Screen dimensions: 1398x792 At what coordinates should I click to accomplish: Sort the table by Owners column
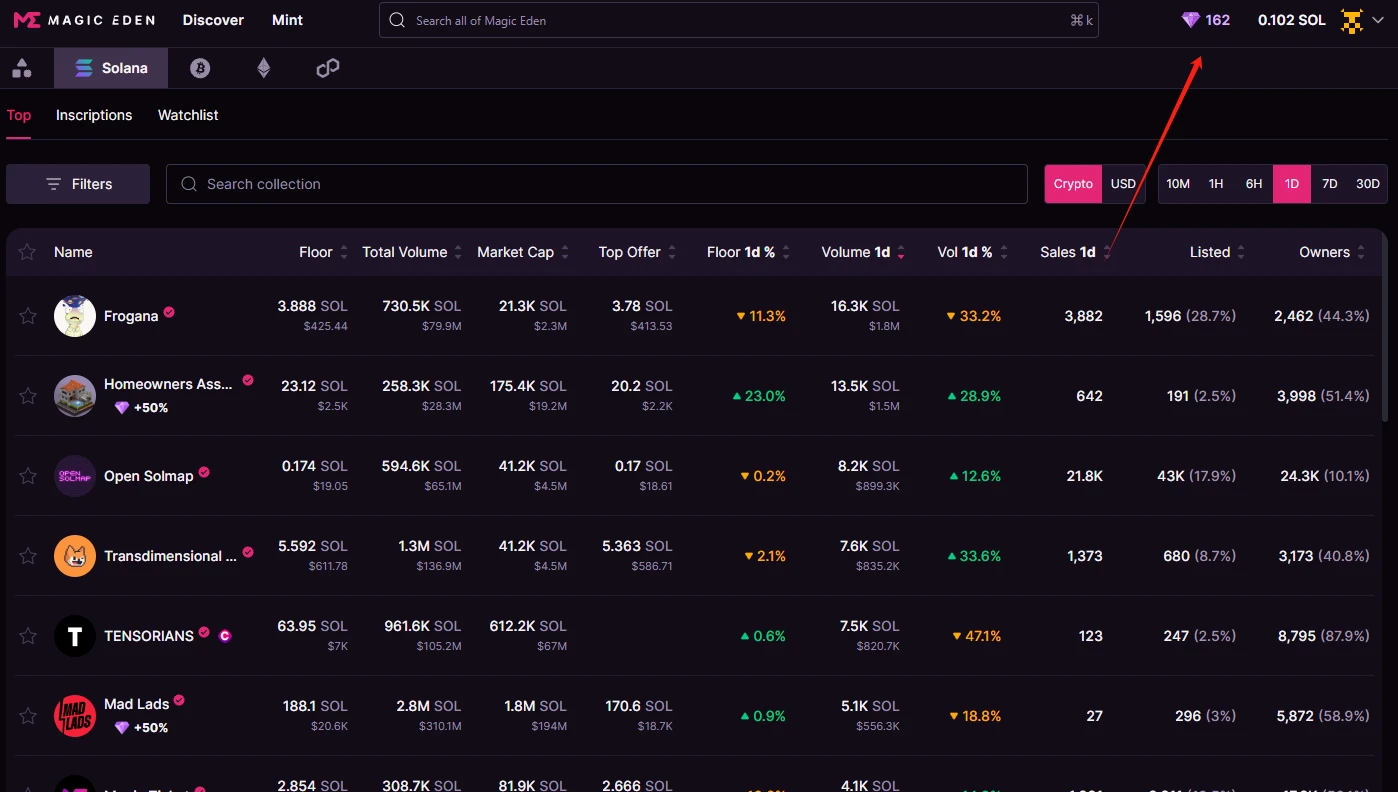point(1331,252)
